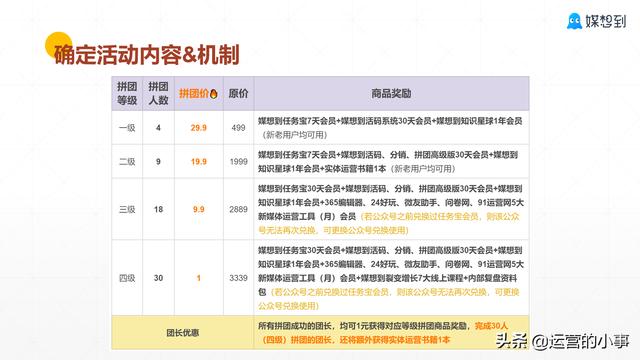This screenshot has width=640, height=360.
Task: Click the (新老用户均可用) note in 一级 row
Action: tap(294, 135)
